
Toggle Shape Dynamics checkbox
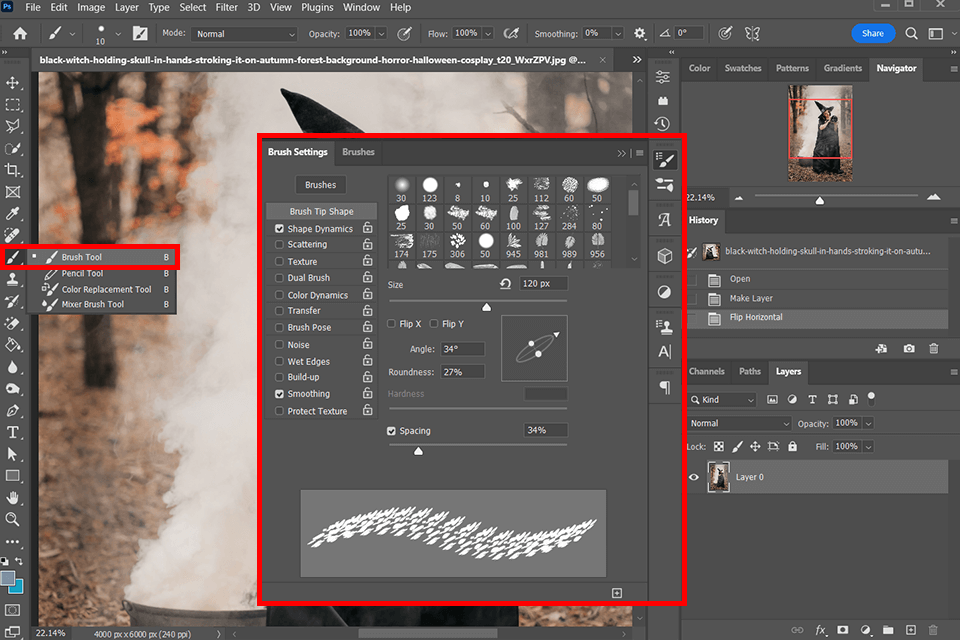coord(279,228)
